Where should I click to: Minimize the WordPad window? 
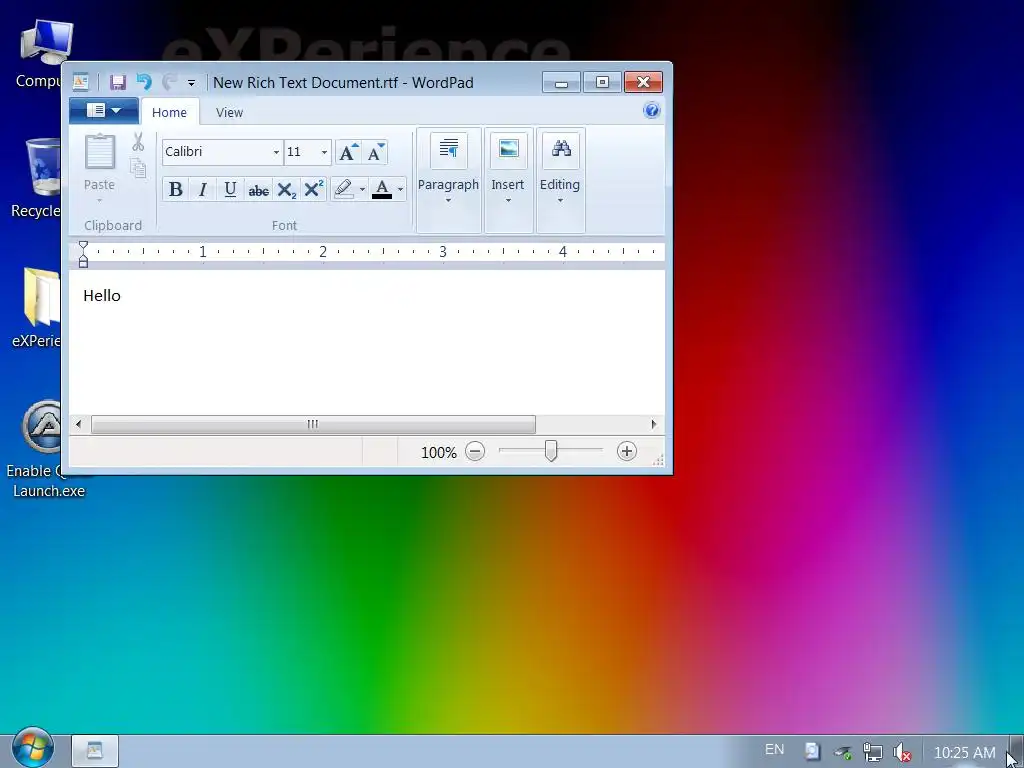pyautogui.click(x=561, y=82)
